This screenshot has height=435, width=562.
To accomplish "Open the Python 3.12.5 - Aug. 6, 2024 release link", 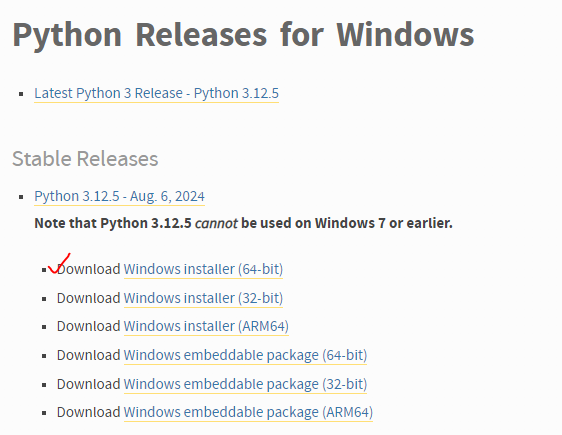I will point(119,196).
